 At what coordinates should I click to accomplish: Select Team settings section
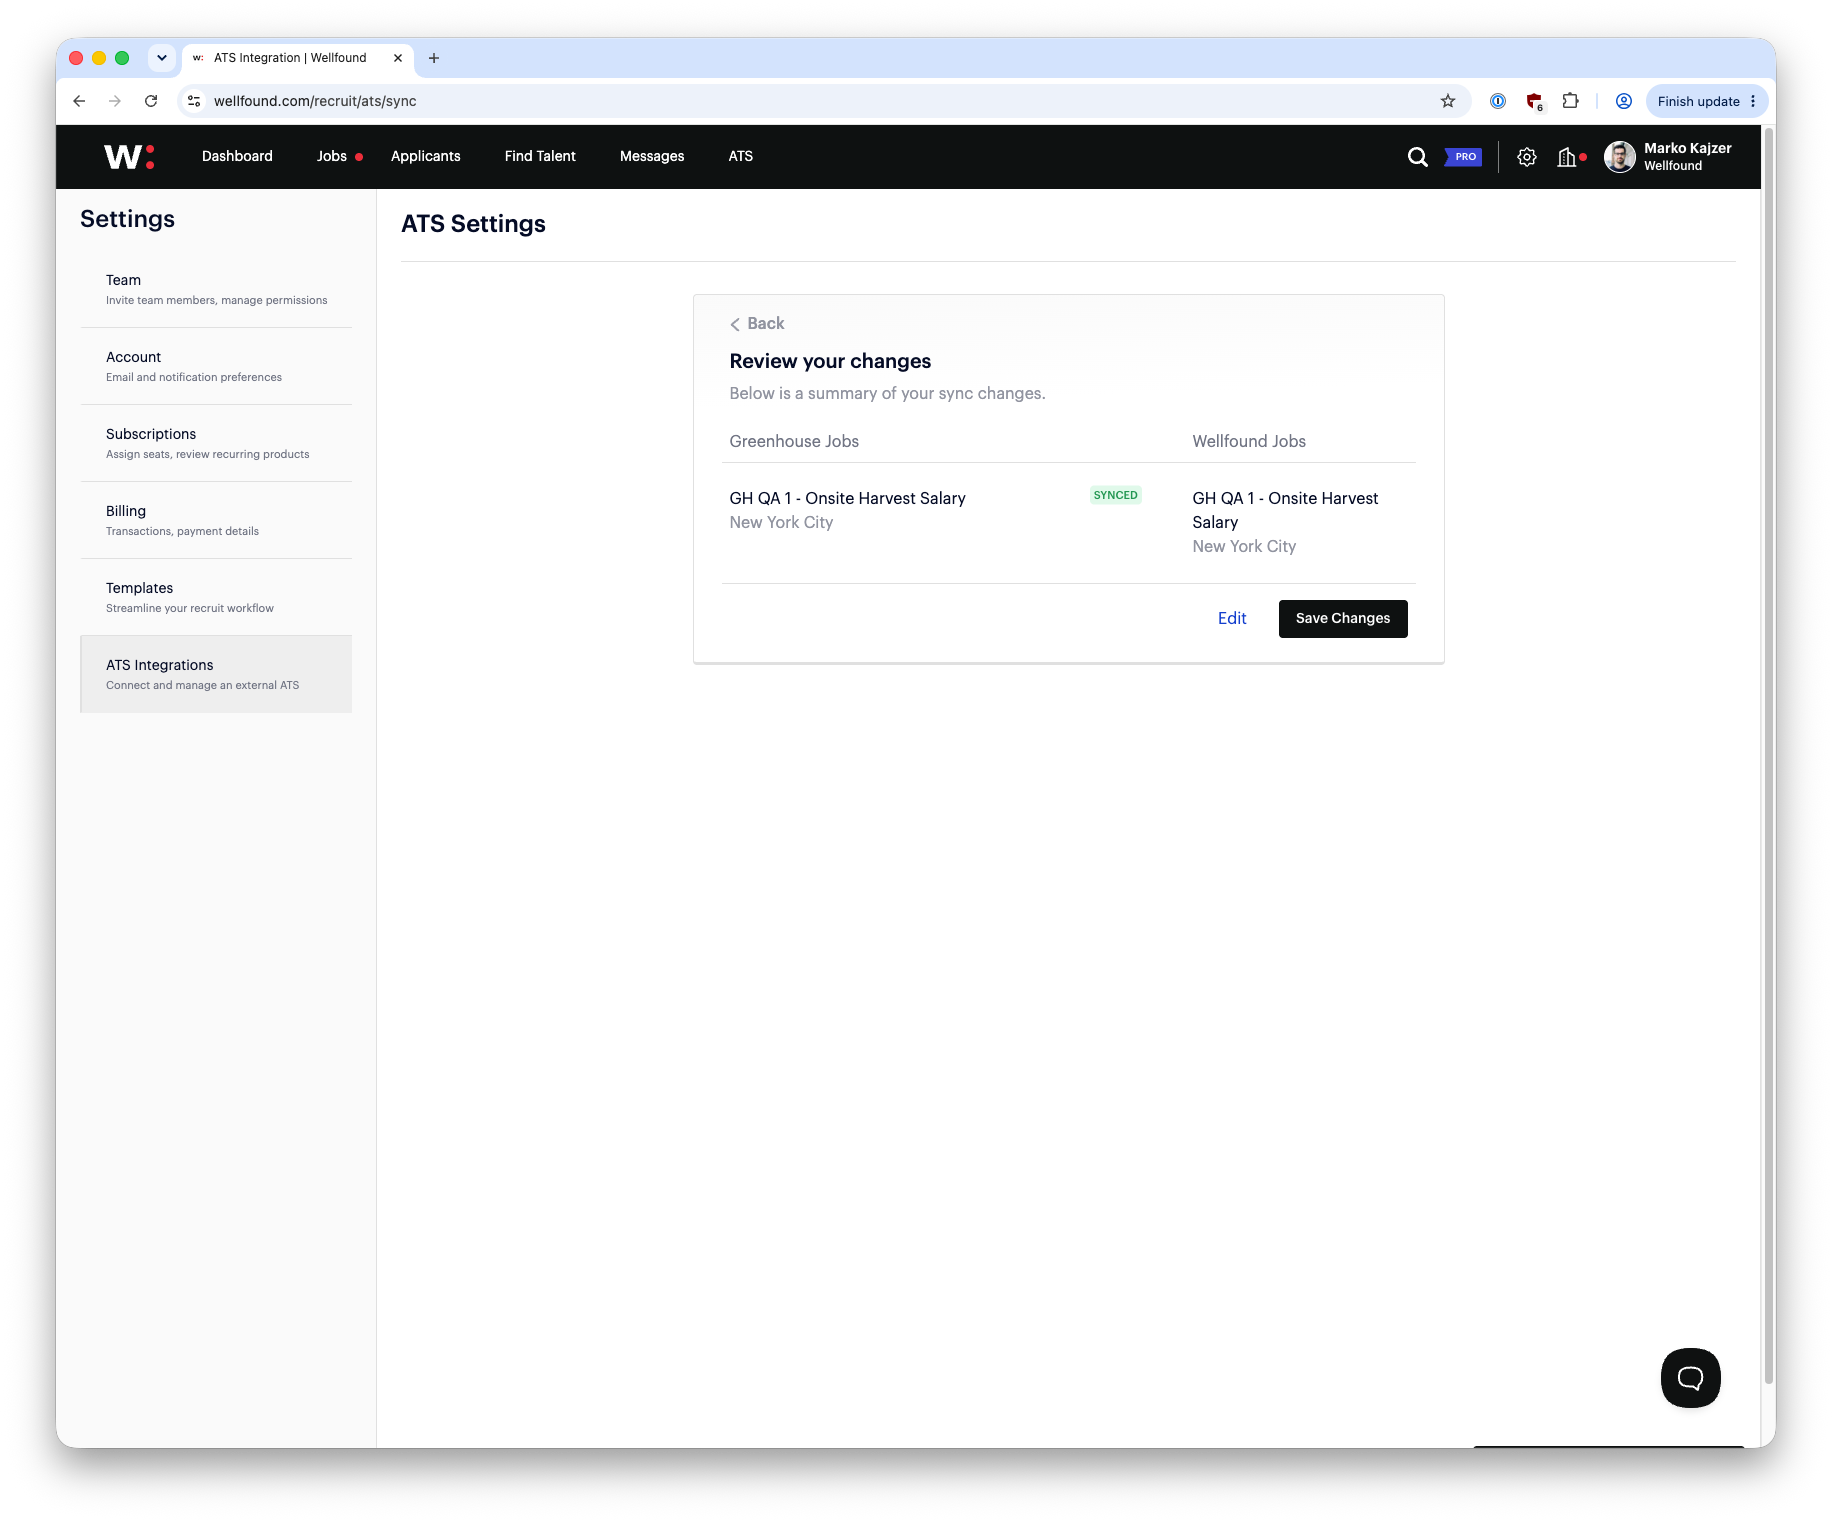click(x=216, y=289)
